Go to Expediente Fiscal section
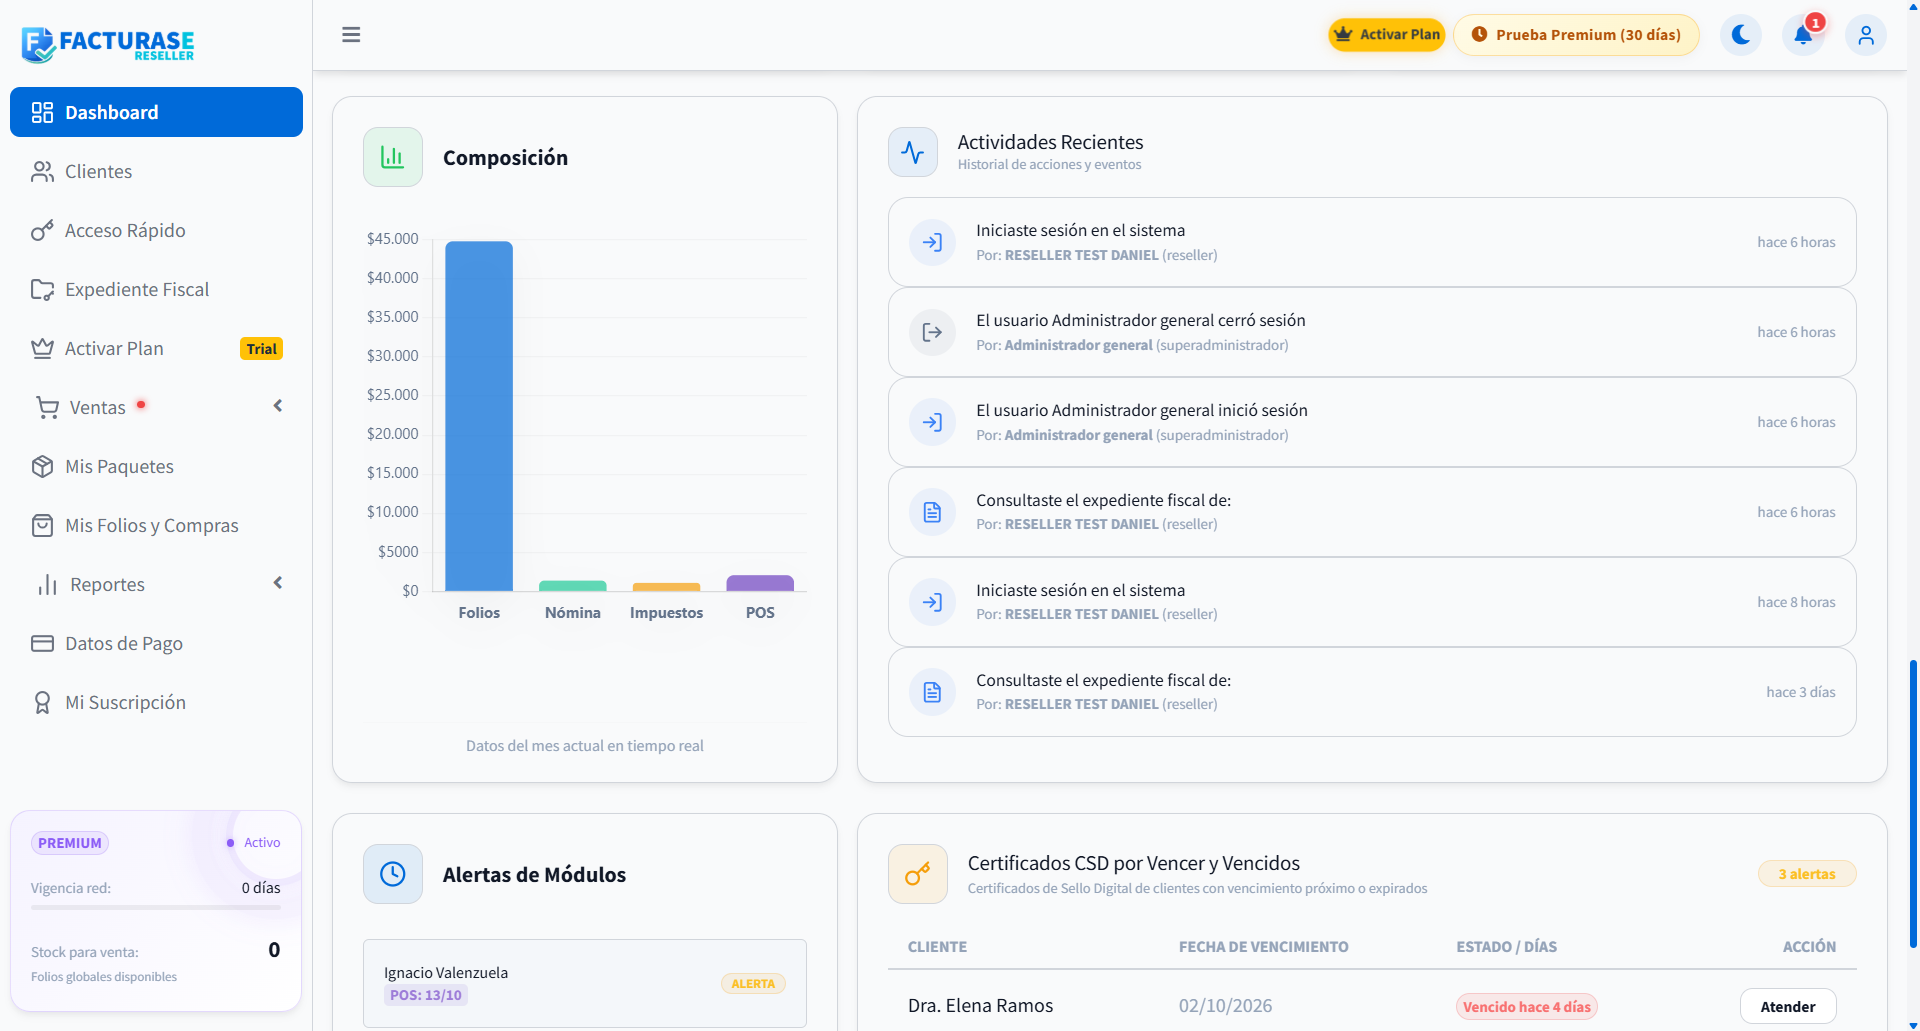This screenshot has width=1920, height=1031. [156, 290]
